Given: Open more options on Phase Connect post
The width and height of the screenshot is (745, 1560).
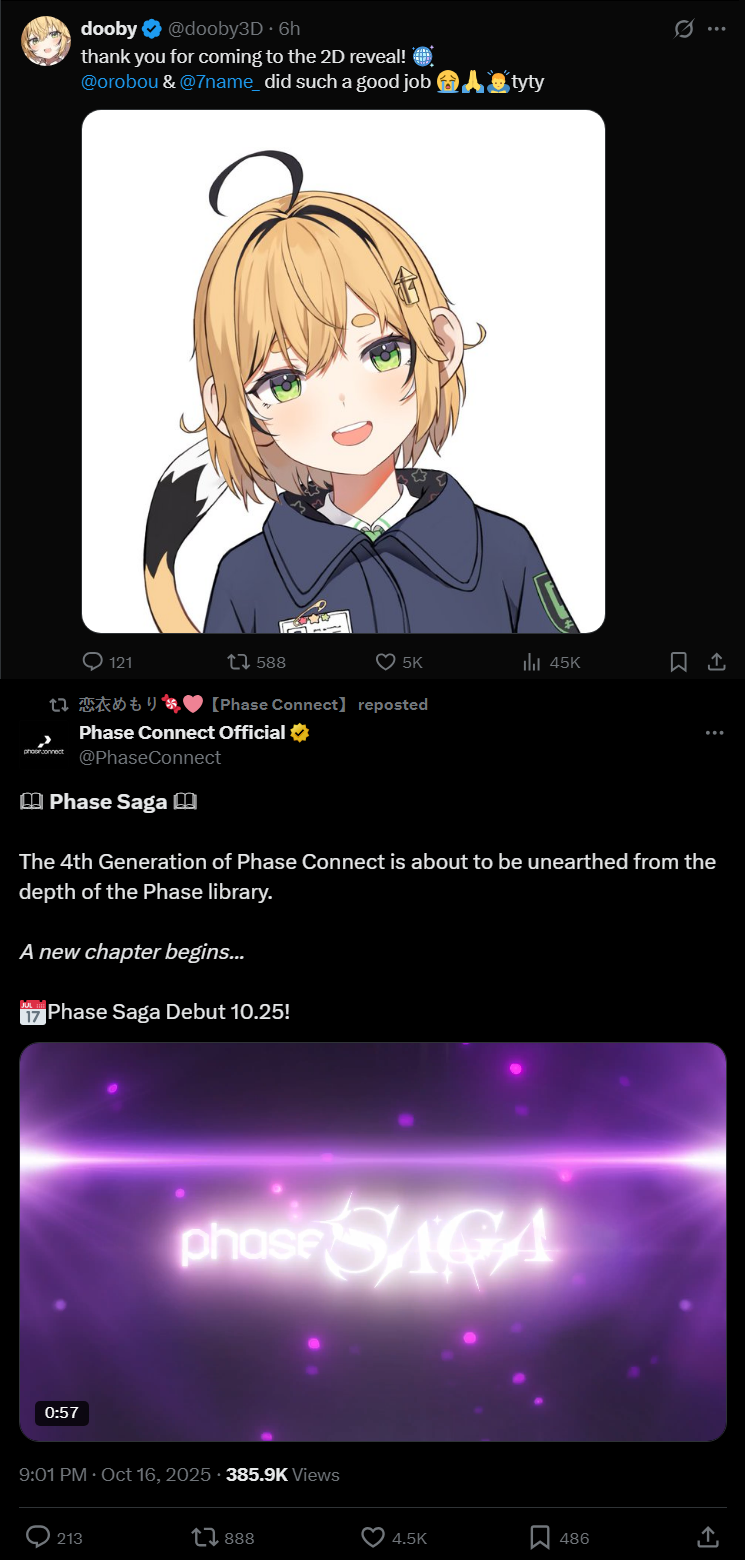Looking at the screenshot, I should (714, 733).
